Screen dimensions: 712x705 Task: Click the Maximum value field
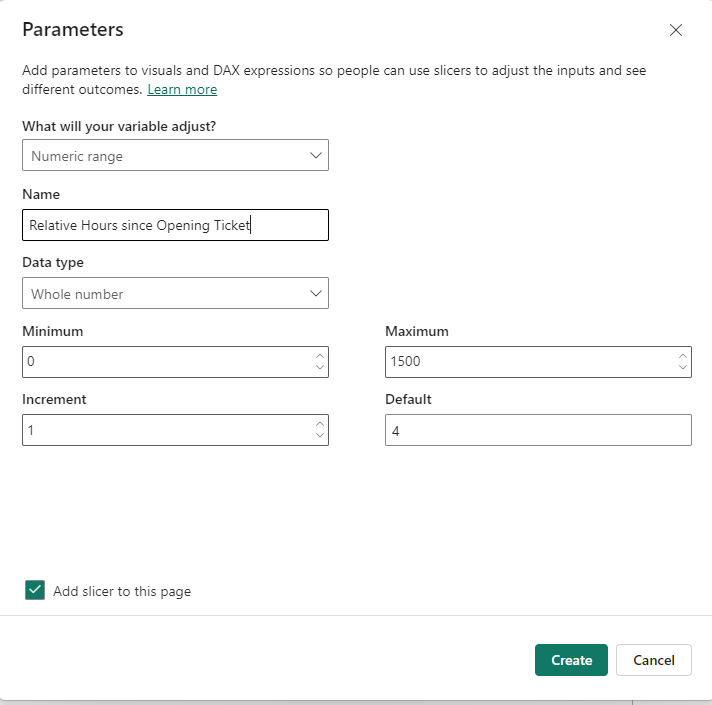tap(528, 362)
